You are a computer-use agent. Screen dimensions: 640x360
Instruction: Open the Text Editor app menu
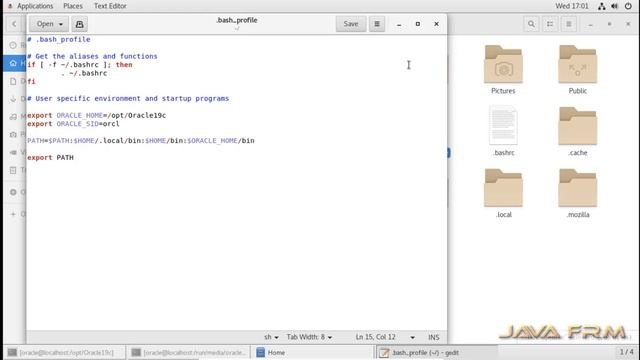pyautogui.click(x=110, y=6)
